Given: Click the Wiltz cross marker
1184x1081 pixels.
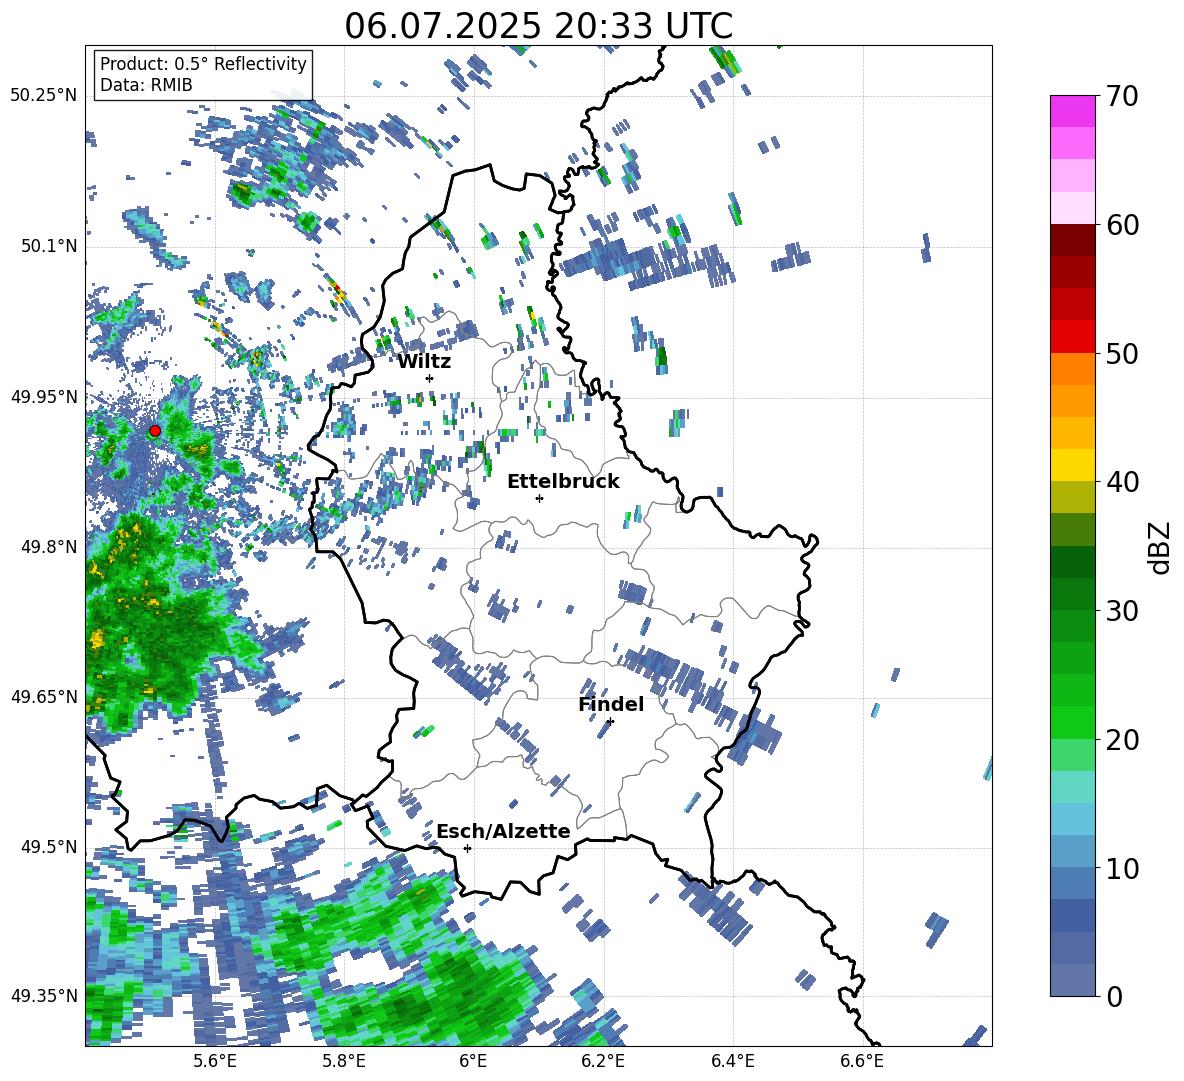Looking at the screenshot, I should [x=430, y=378].
